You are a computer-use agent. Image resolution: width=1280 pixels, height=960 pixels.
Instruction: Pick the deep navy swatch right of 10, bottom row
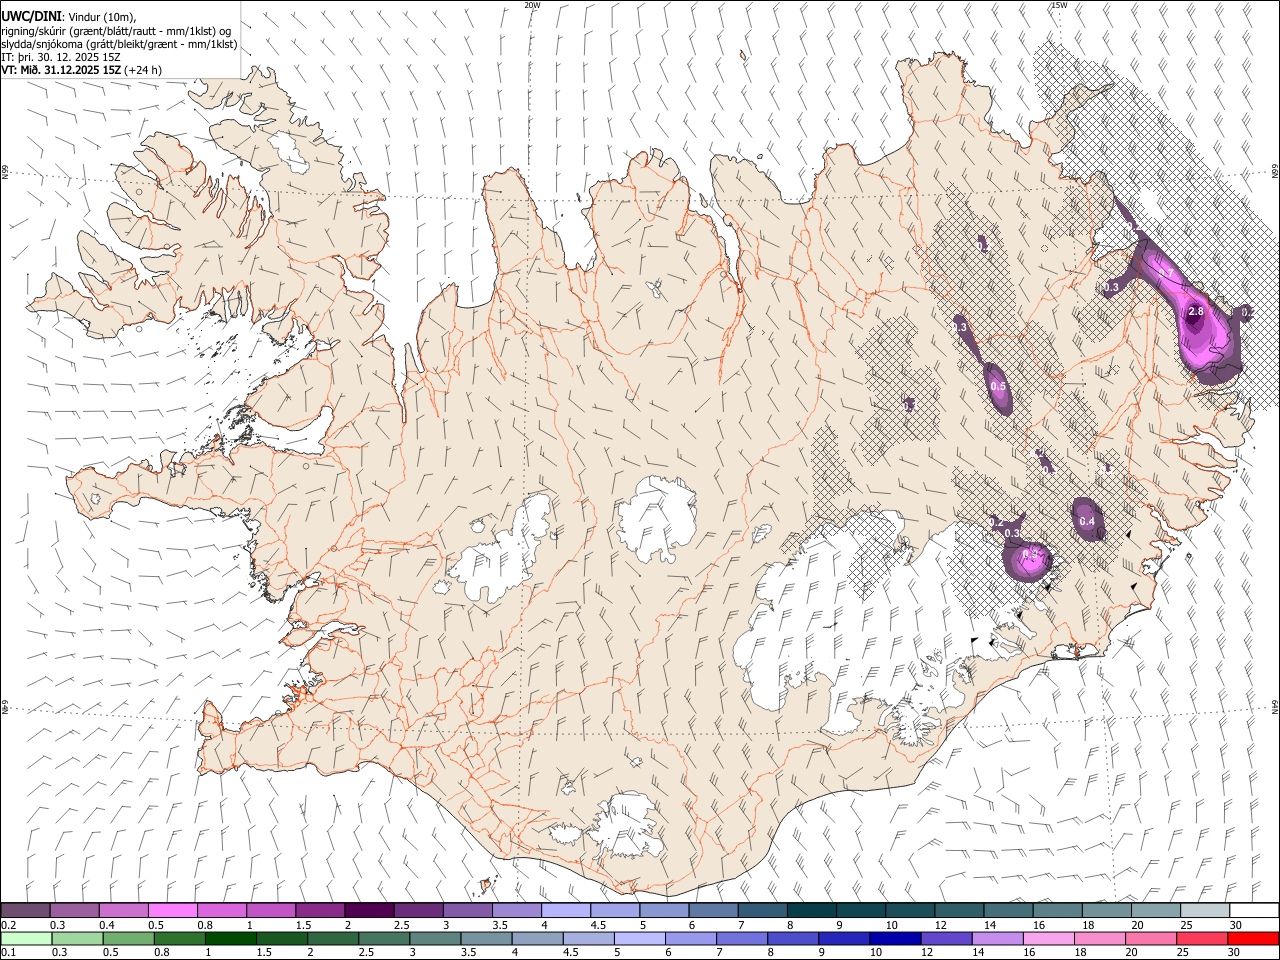click(894, 938)
